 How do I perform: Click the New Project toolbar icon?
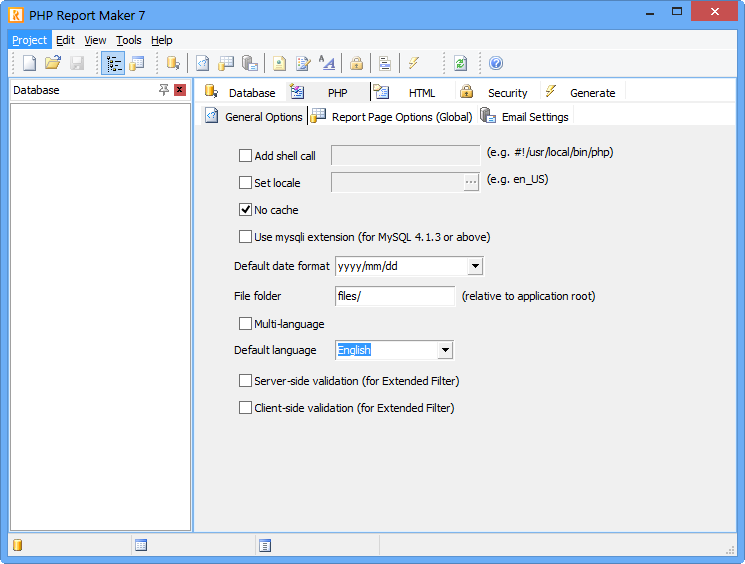click(30, 63)
